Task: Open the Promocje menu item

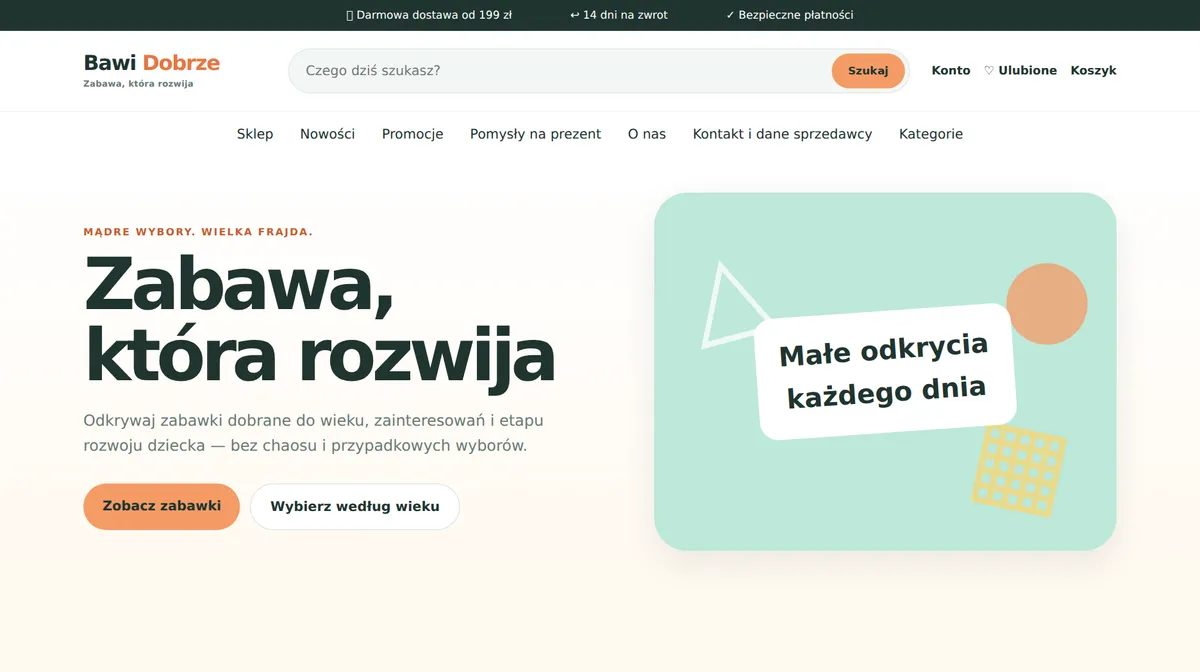Action: 412,134
